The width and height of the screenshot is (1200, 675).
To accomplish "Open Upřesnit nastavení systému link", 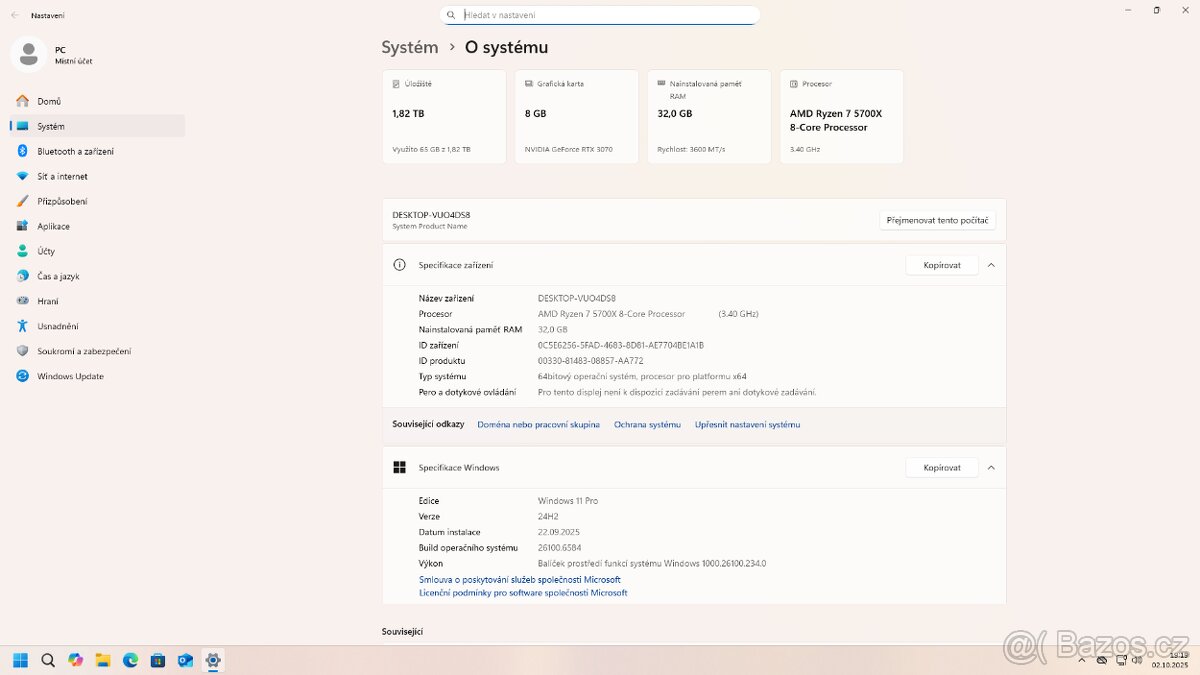I will click(745, 424).
